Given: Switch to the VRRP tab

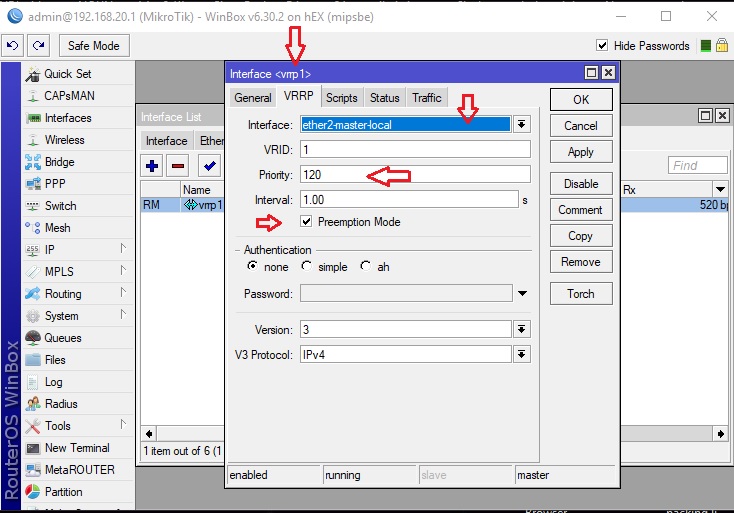Looking at the screenshot, I should pos(299,96).
